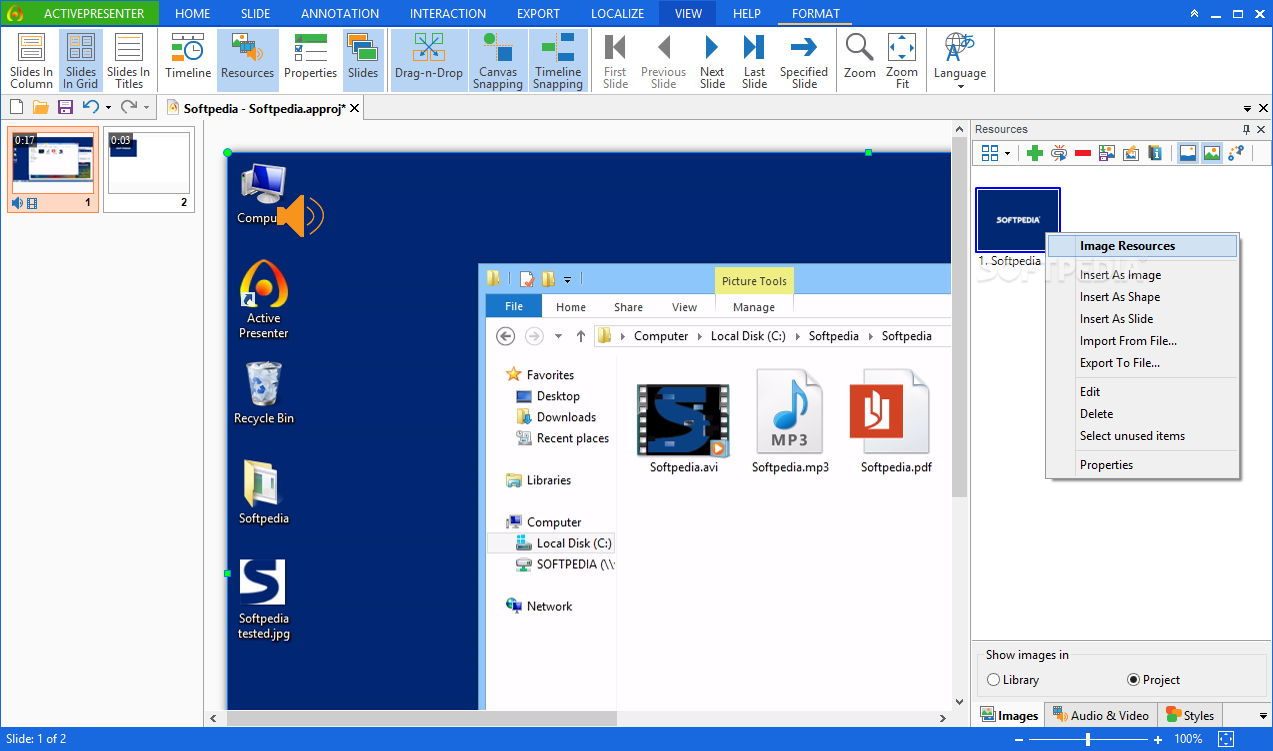Toggle background images filter in Resources

point(1188,153)
